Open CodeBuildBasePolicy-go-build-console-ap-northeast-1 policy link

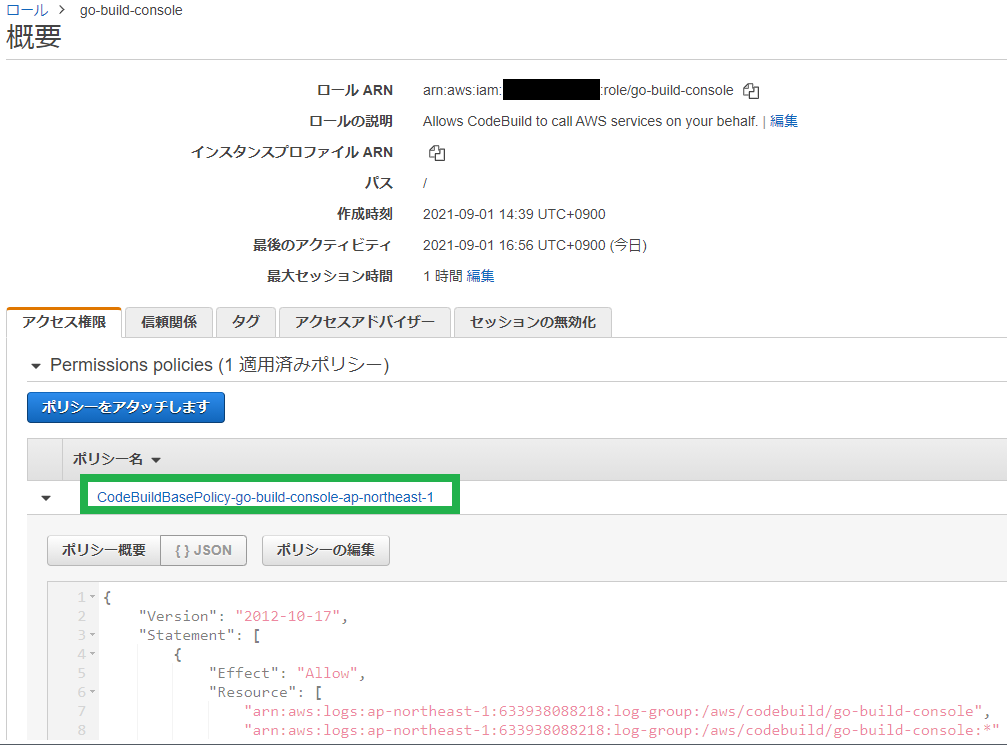pyautogui.click(x=265, y=497)
